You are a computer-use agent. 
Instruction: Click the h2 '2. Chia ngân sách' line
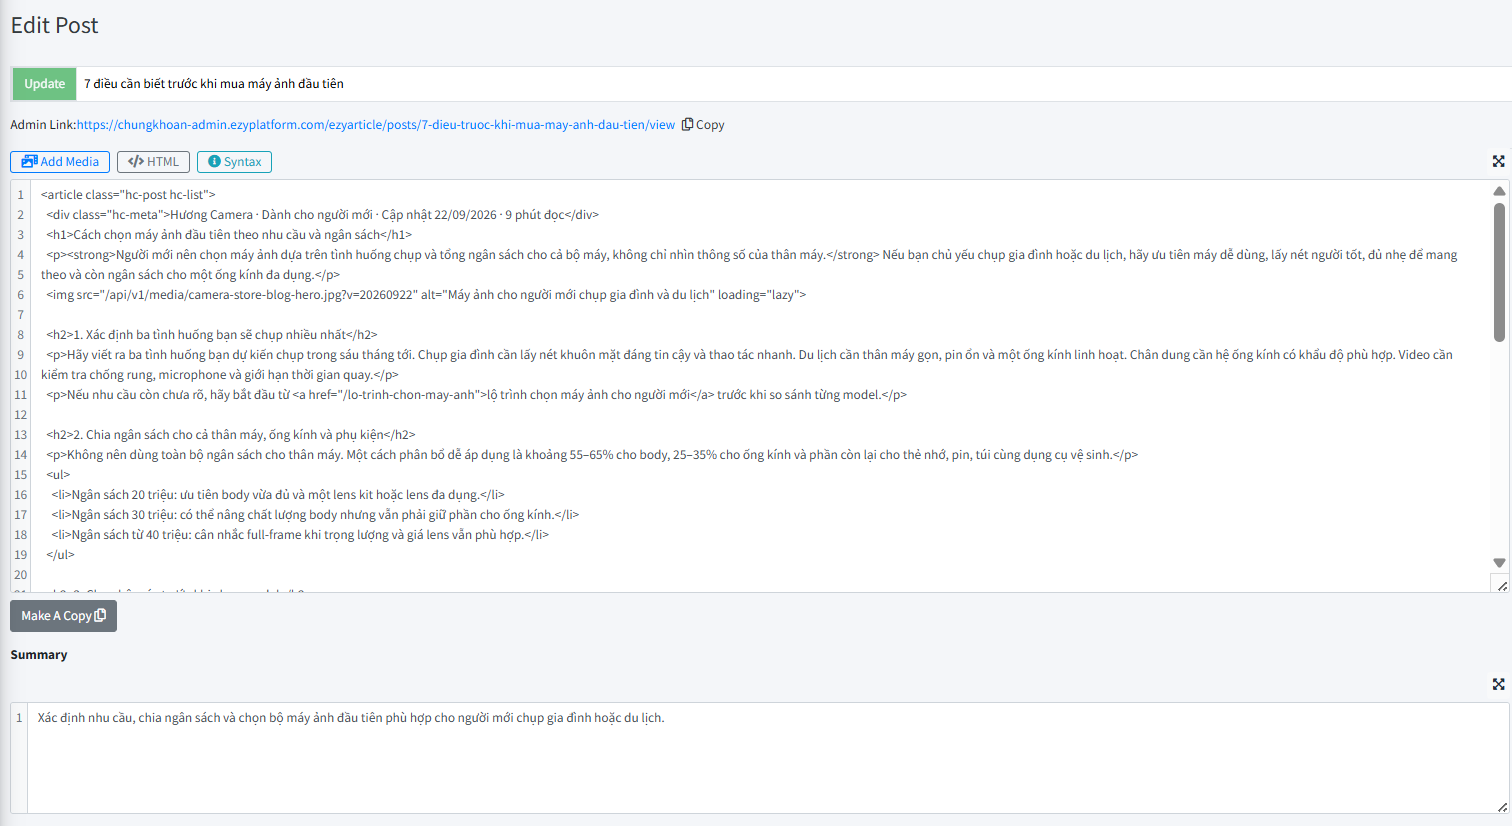231,435
